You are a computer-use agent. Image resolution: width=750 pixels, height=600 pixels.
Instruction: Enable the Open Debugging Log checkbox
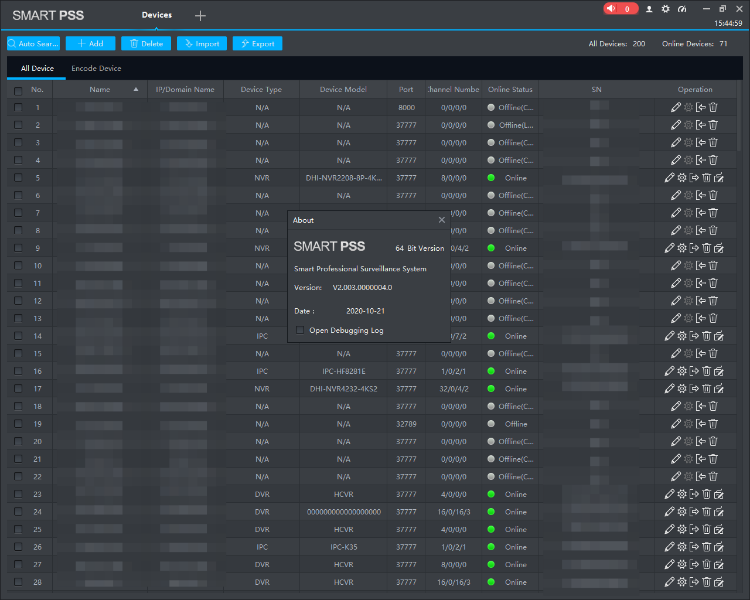click(300, 330)
